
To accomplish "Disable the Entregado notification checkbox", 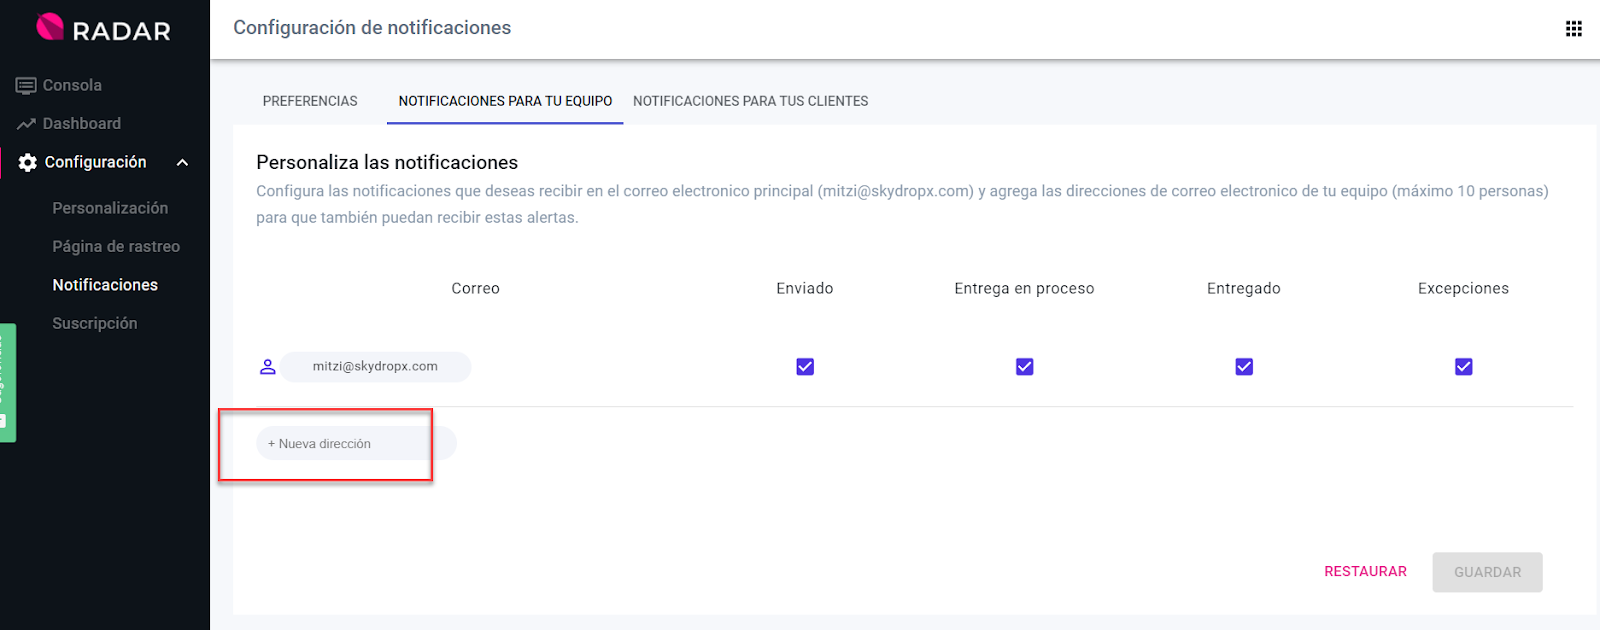I will point(1244,367).
